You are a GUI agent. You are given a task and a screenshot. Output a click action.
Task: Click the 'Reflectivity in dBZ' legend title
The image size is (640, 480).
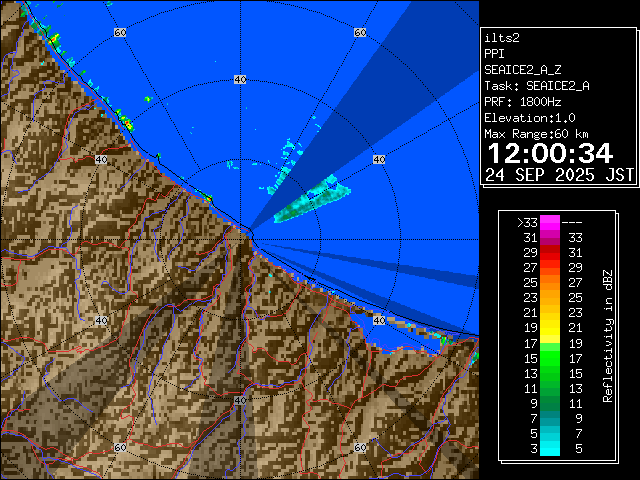click(x=607, y=335)
